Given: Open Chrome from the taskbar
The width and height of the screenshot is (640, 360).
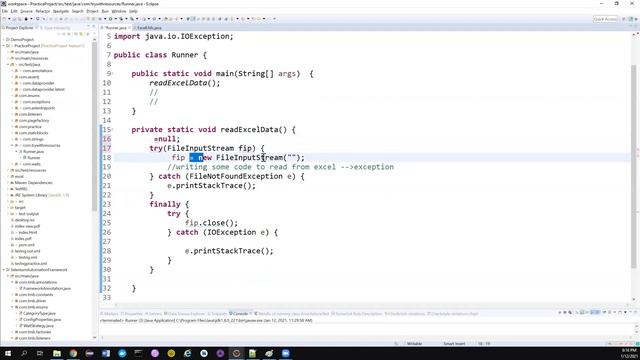Looking at the screenshot, I should [x=73, y=353].
